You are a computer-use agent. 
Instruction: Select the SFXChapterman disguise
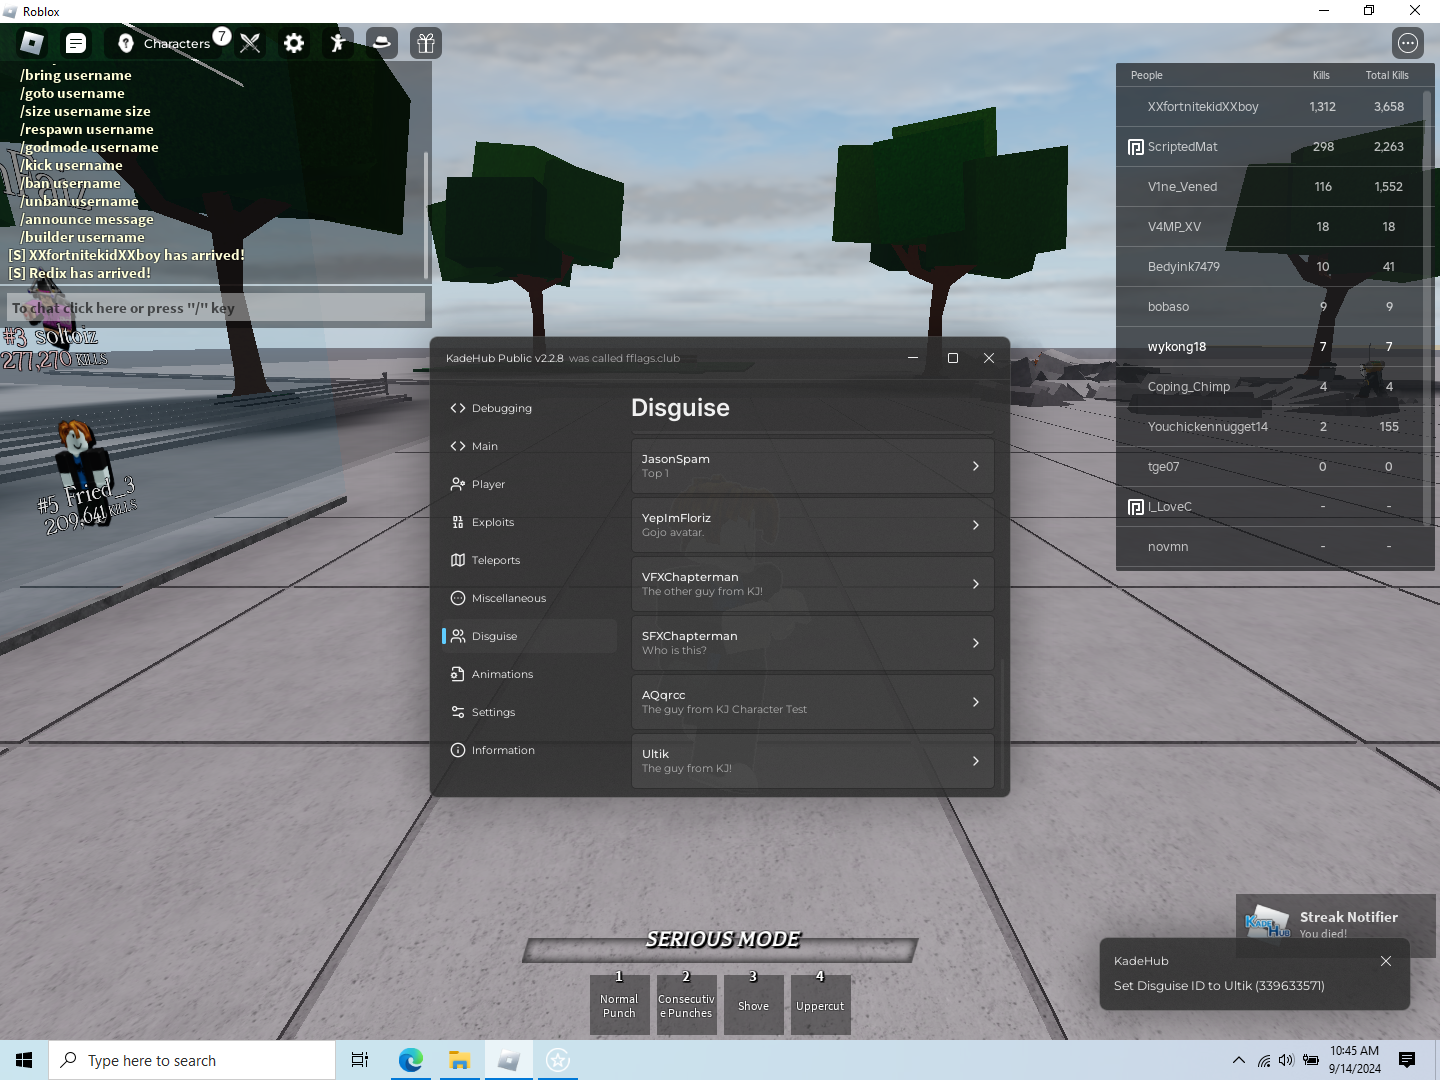812,643
